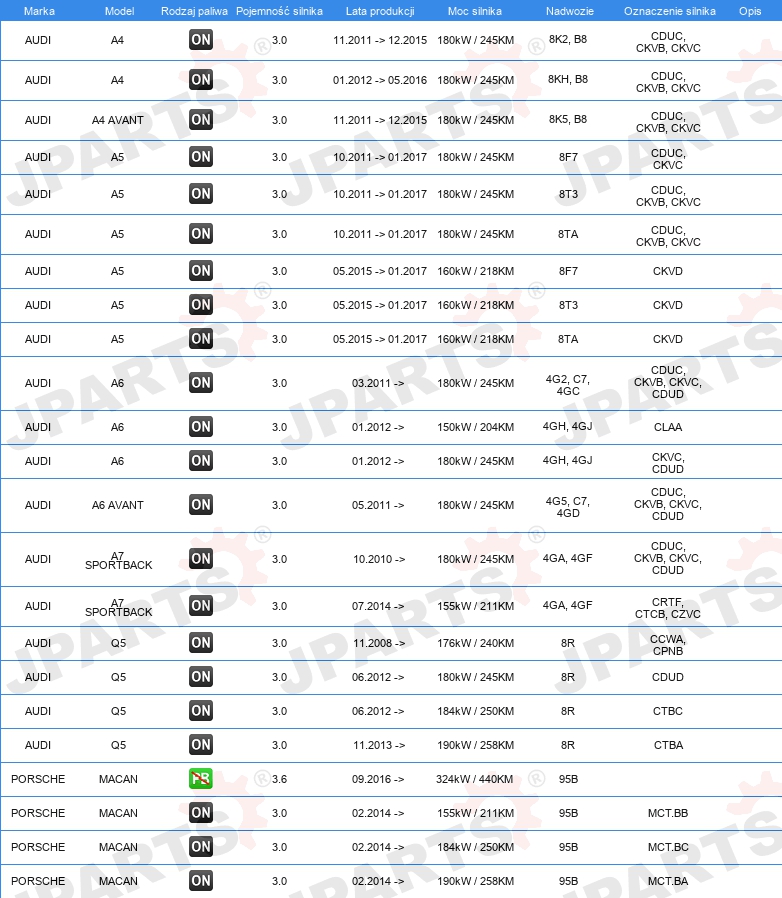Screen dimensions: 782x898
Task: Click the production date '11.2008 ->'
Action: pos(379,643)
